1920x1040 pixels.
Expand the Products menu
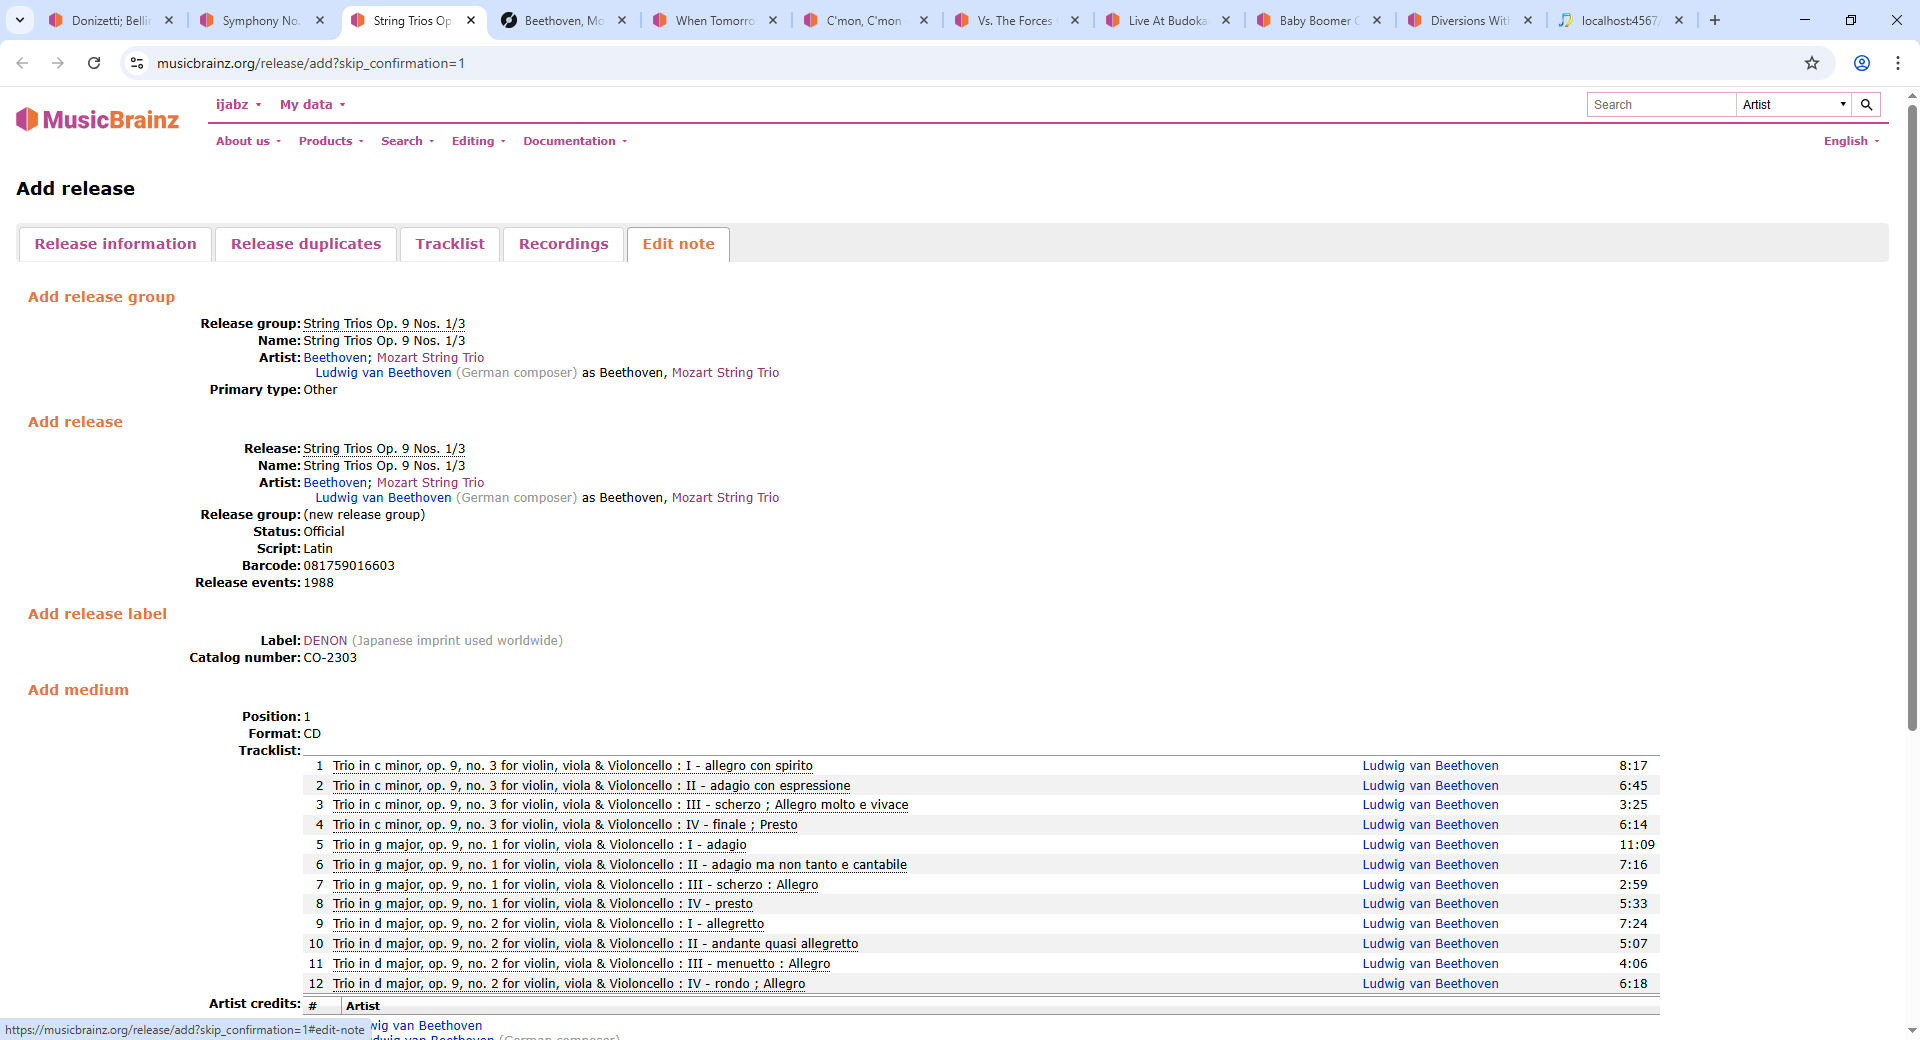click(331, 141)
